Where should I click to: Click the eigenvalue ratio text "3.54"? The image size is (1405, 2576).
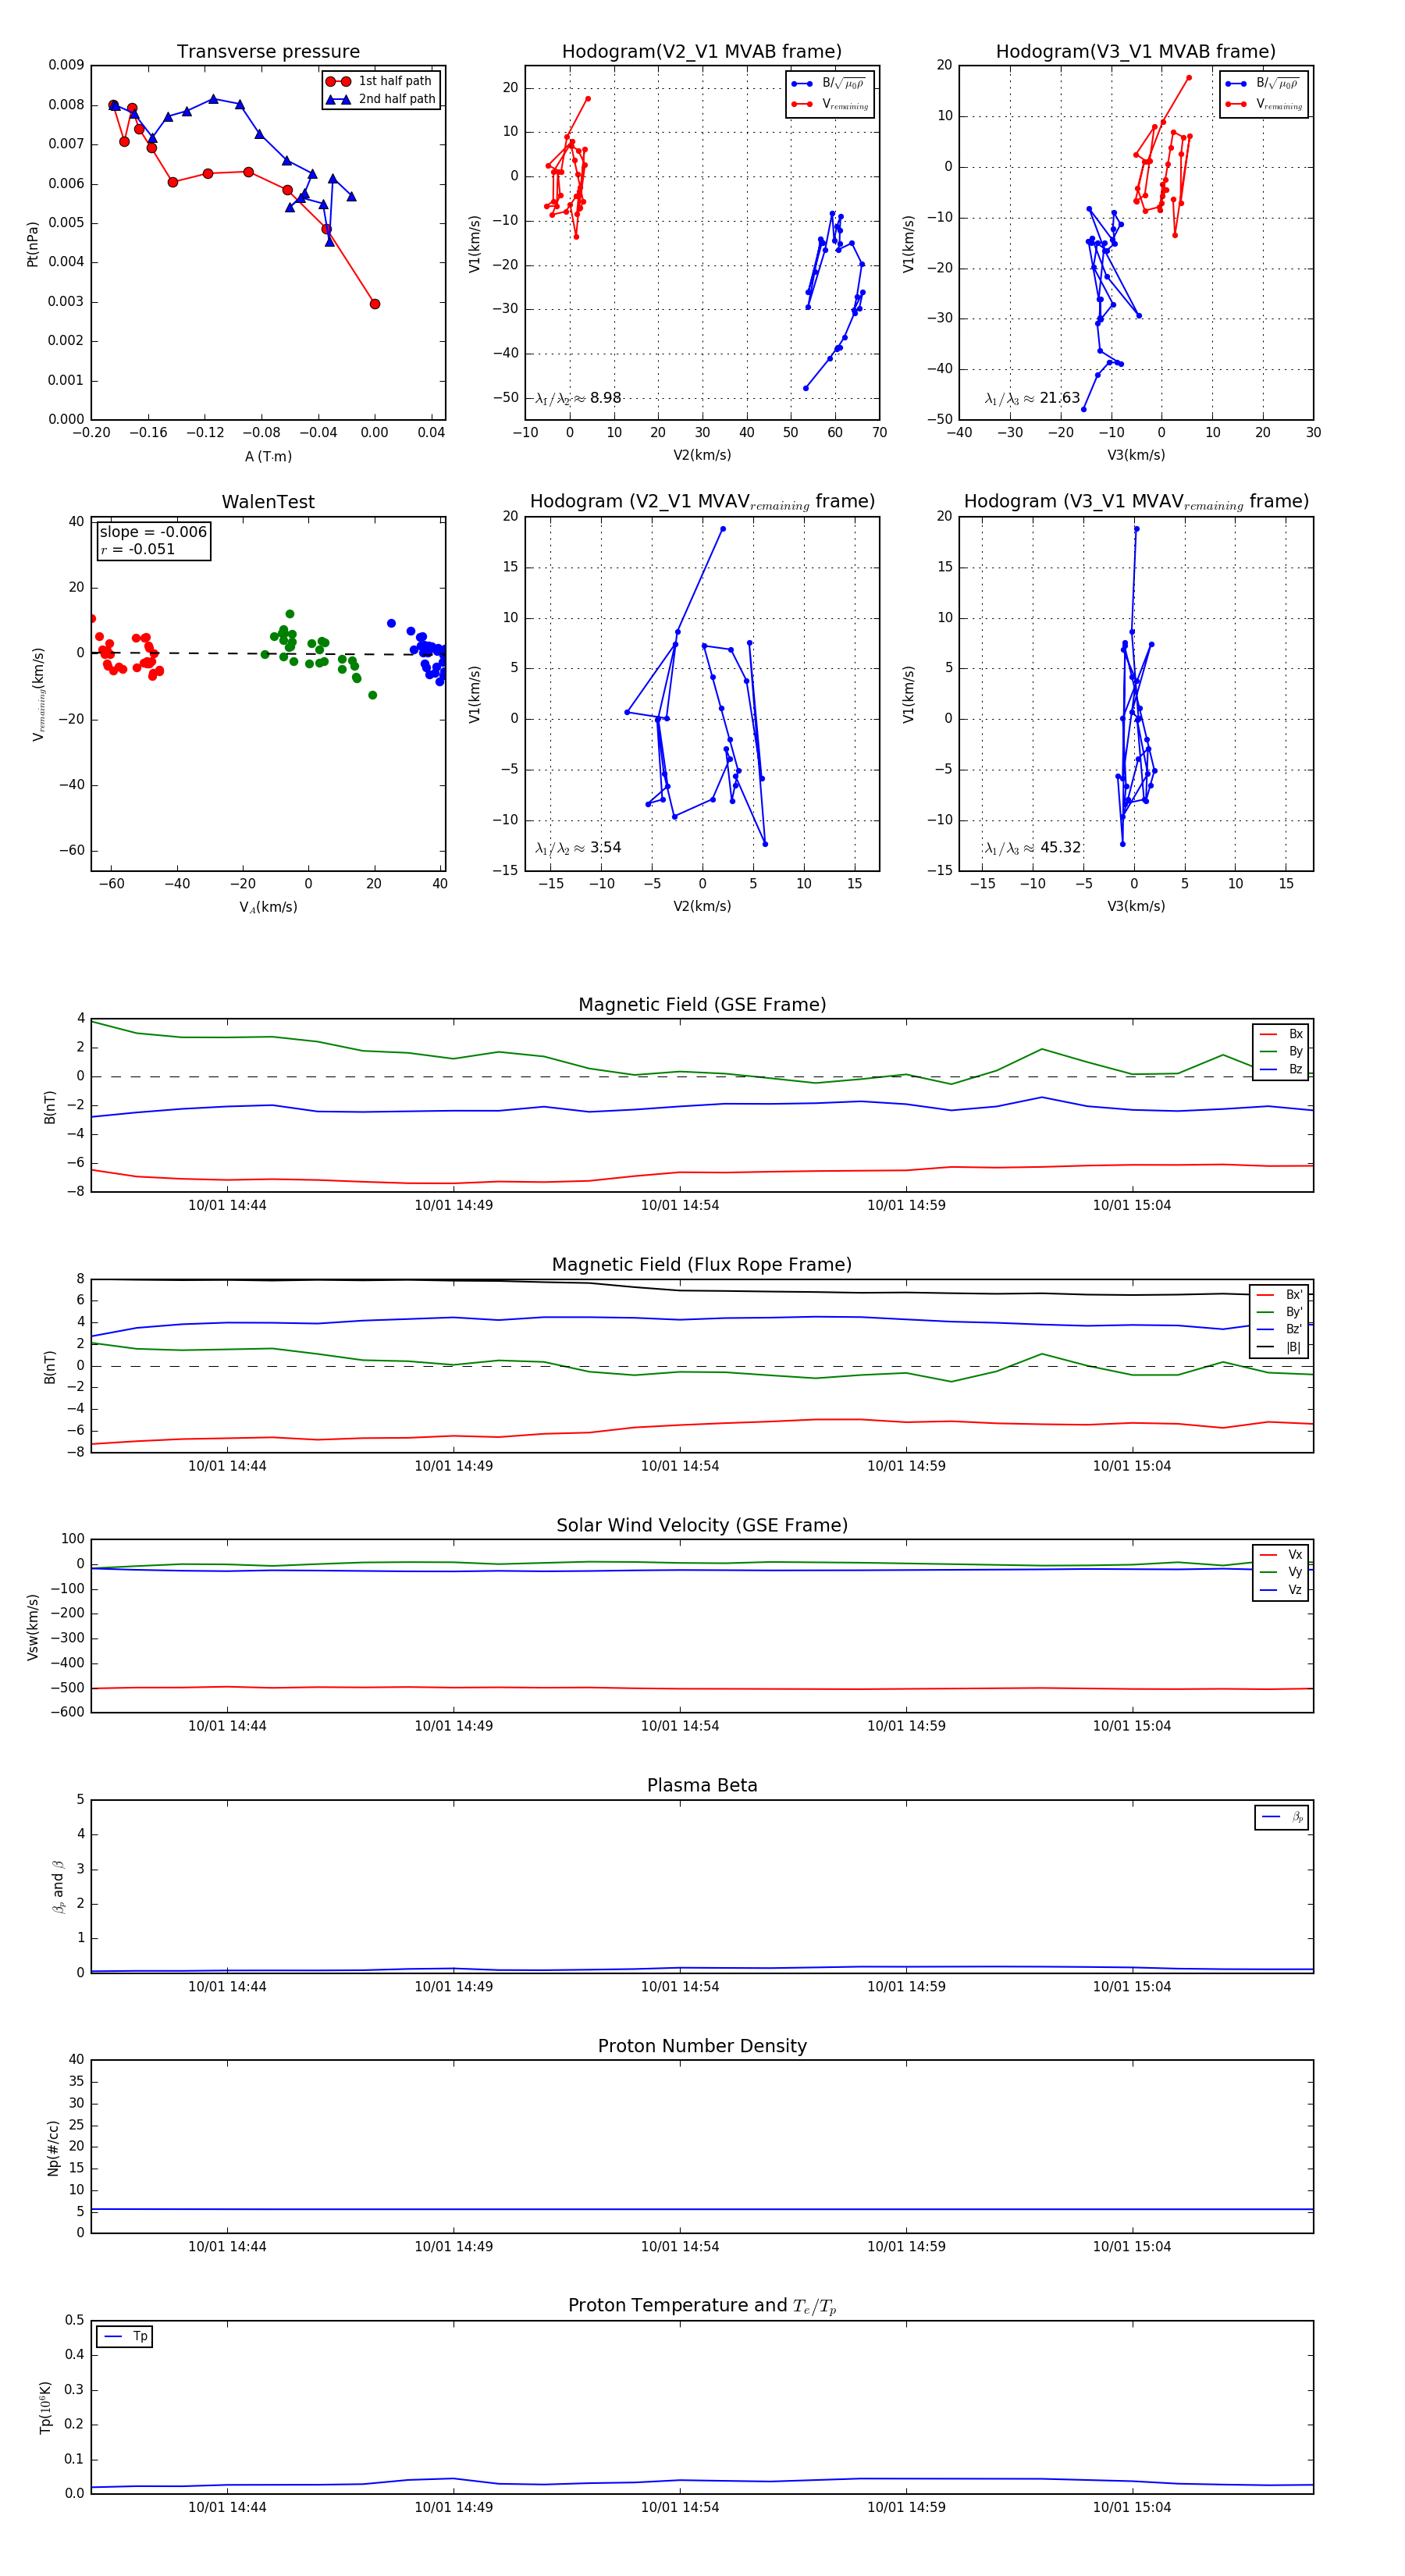pyautogui.click(x=605, y=848)
